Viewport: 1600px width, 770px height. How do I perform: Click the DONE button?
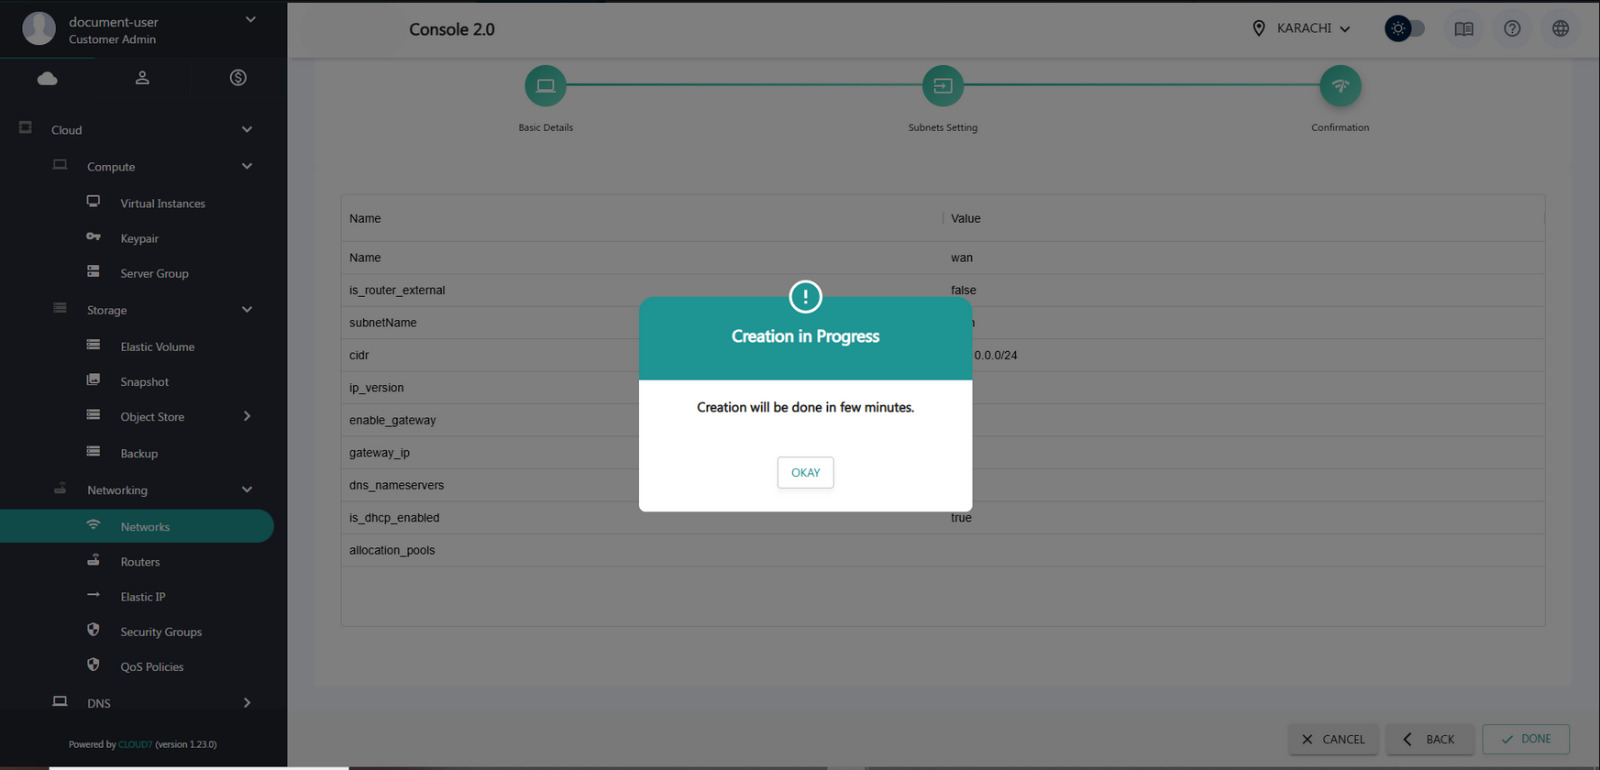[1526, 739]
